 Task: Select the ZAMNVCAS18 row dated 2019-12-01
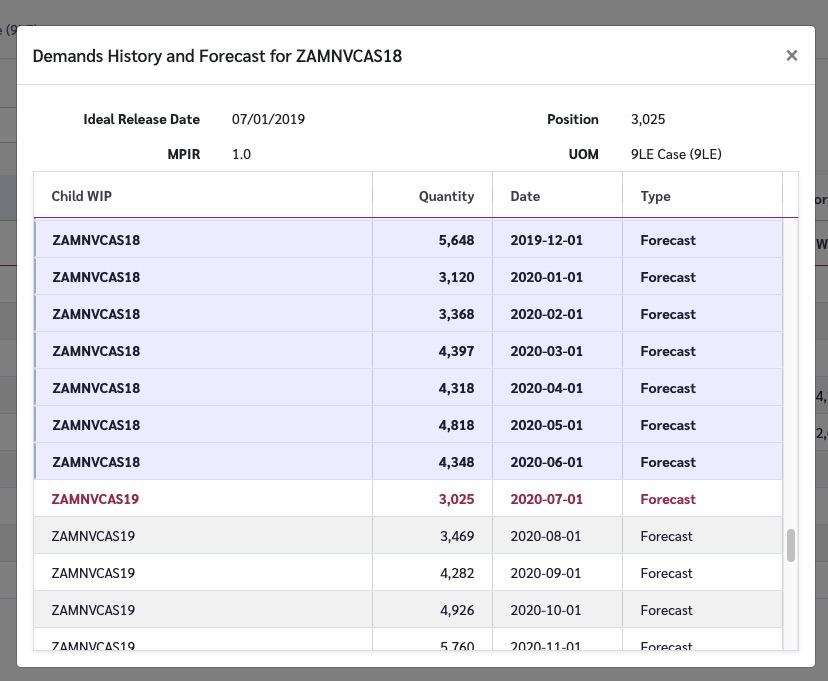[x=408, y=240]
